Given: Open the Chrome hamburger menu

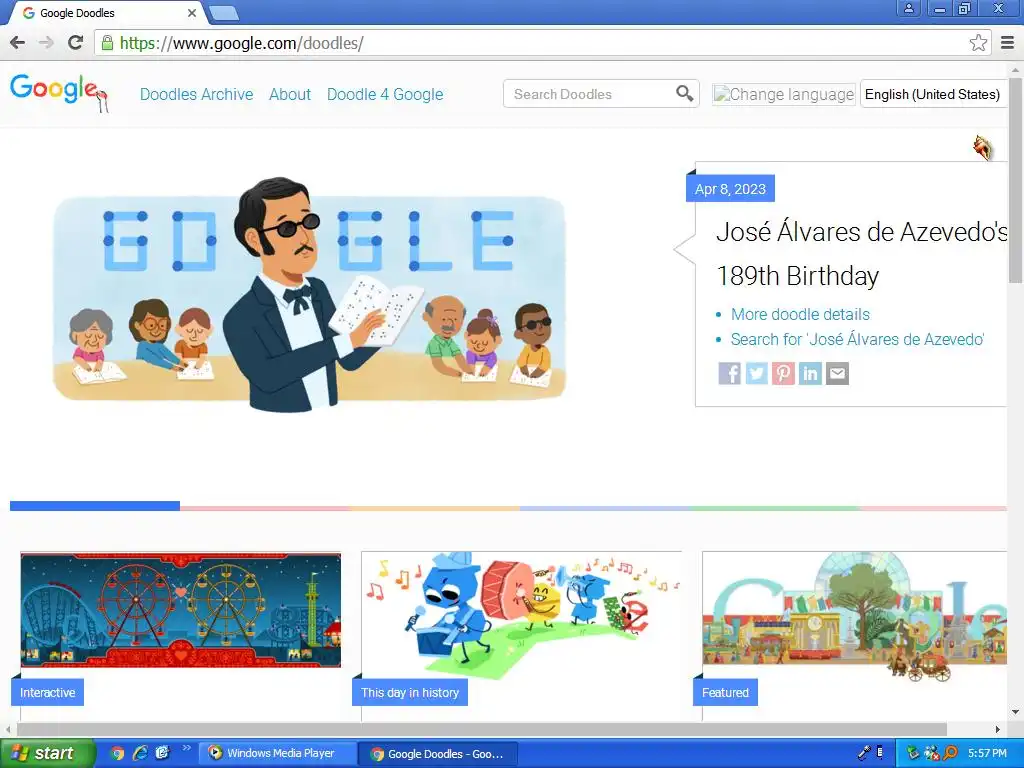Looking at the screenshot, I should pyautogui.click(x=1008, y=43).
